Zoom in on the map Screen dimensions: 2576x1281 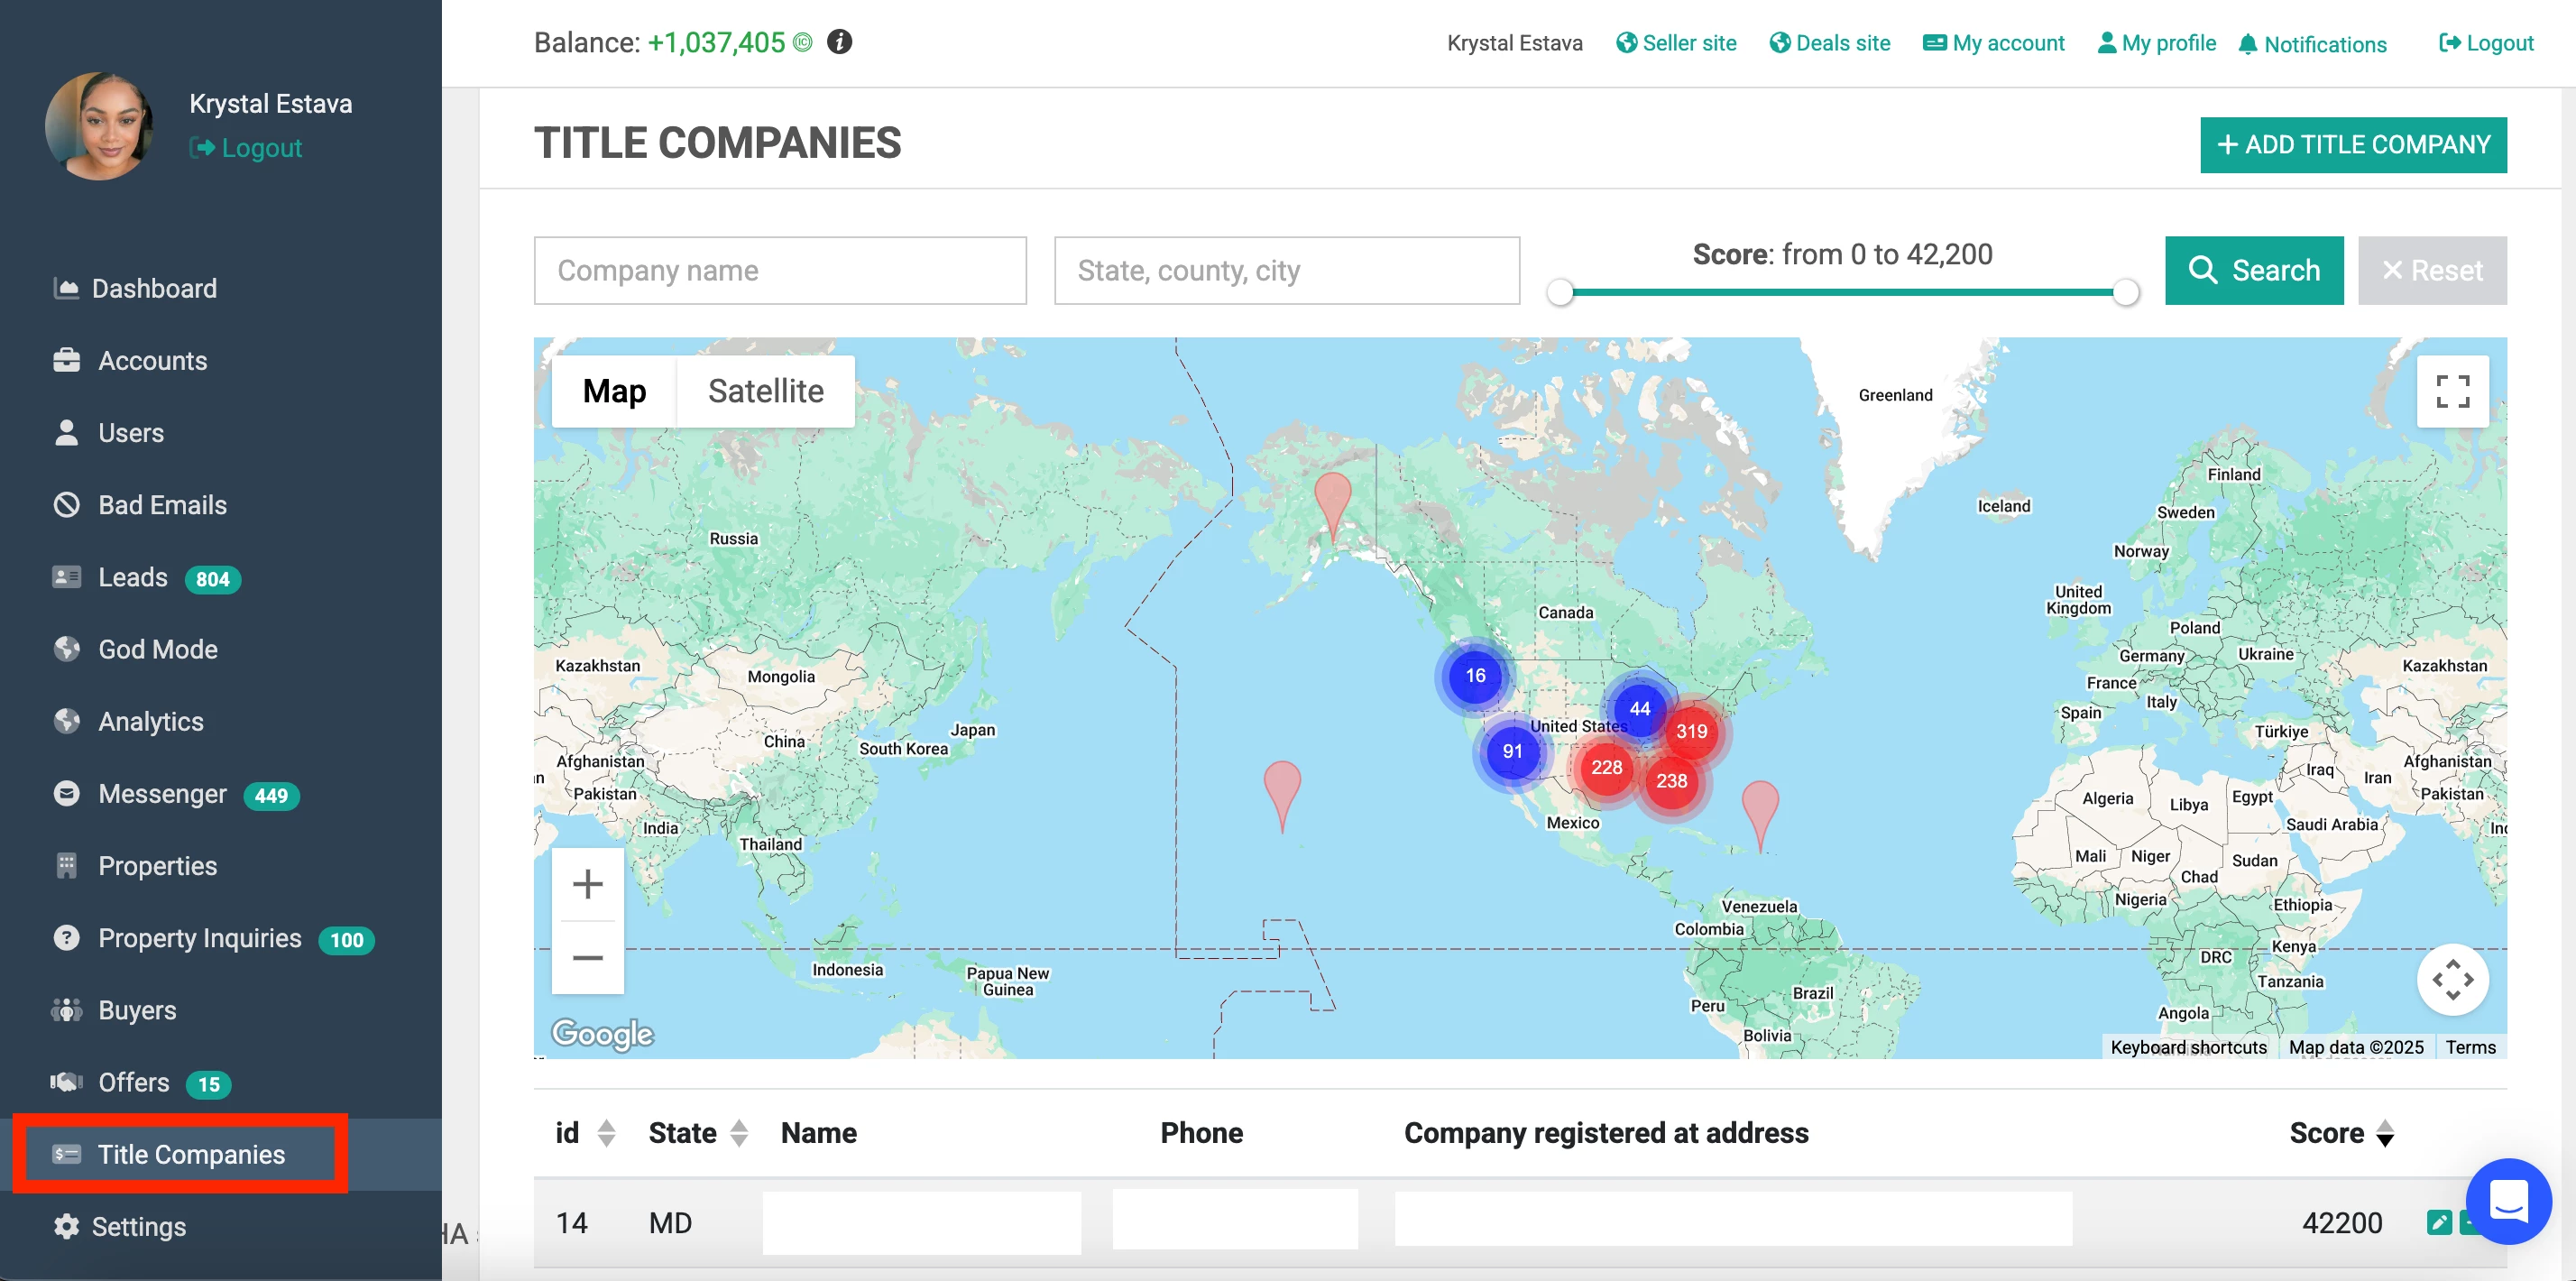point(587,884)
